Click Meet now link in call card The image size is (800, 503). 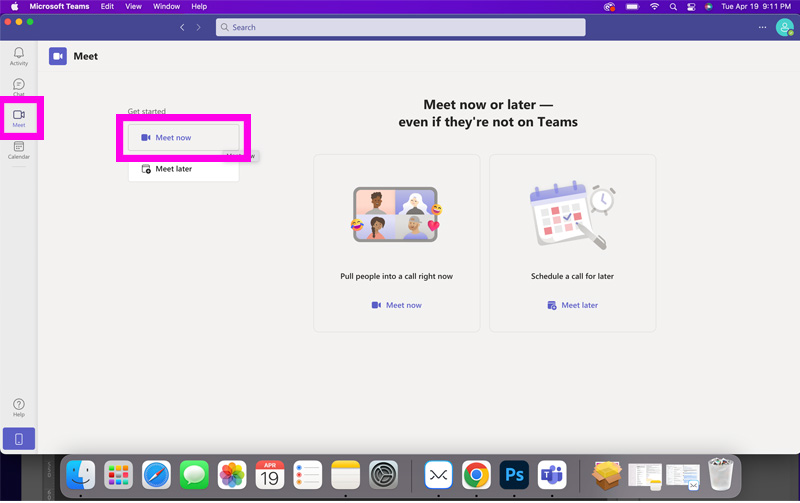tap(396, 305)
